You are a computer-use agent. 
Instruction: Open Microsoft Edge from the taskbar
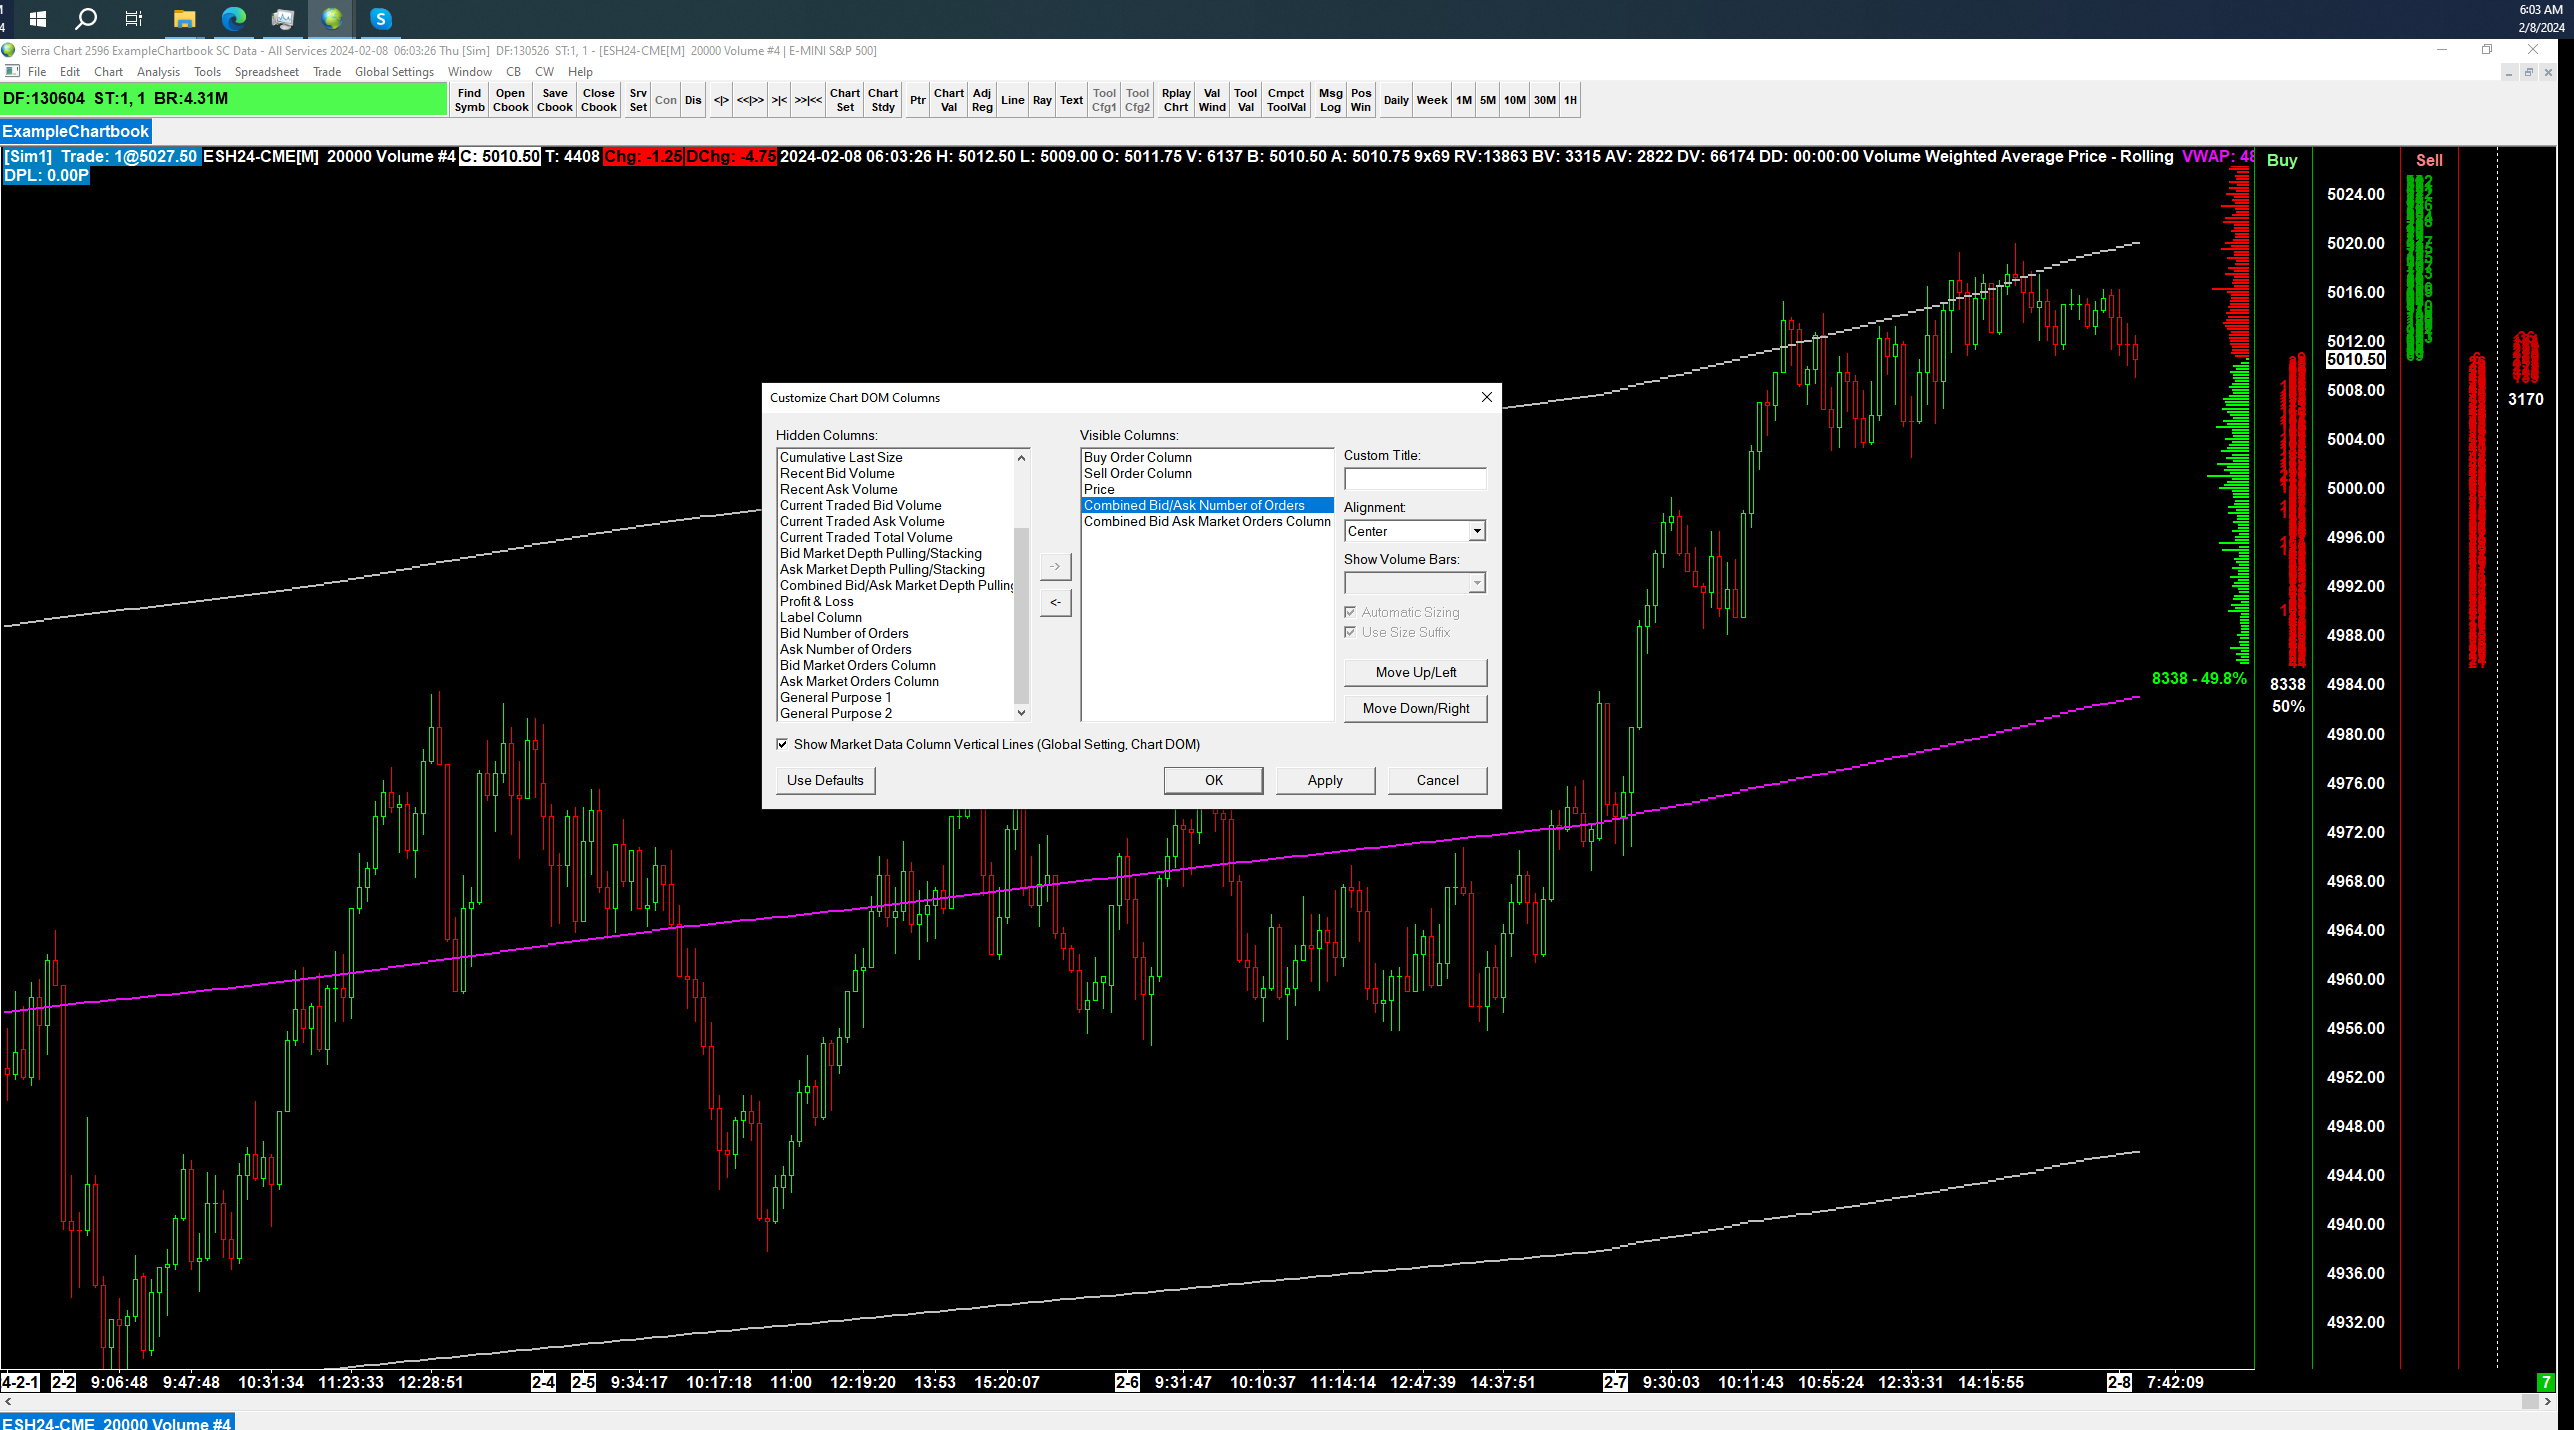[233, 18]
